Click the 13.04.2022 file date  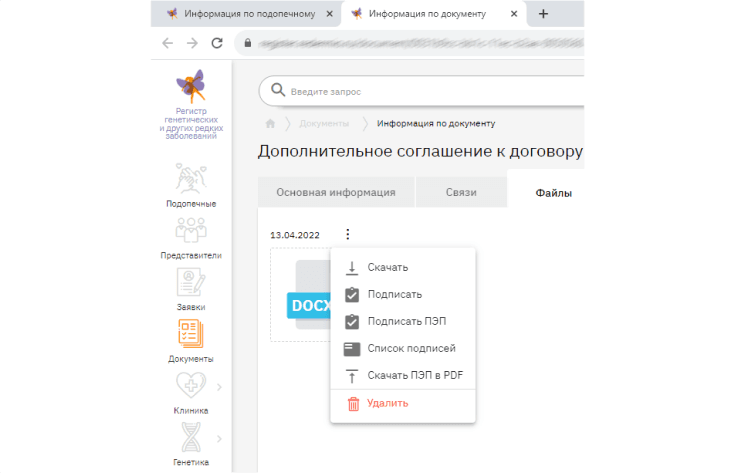pyautogui.click(x=295, y=235)
